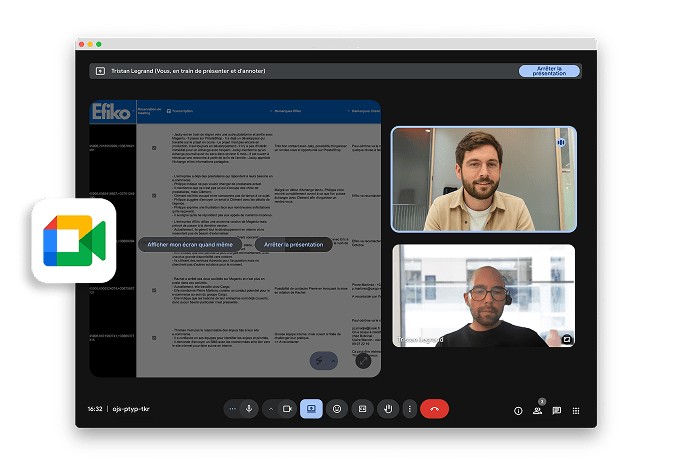
Task: Click top-right Arrêter la présentation button
Action: point(549,71)
